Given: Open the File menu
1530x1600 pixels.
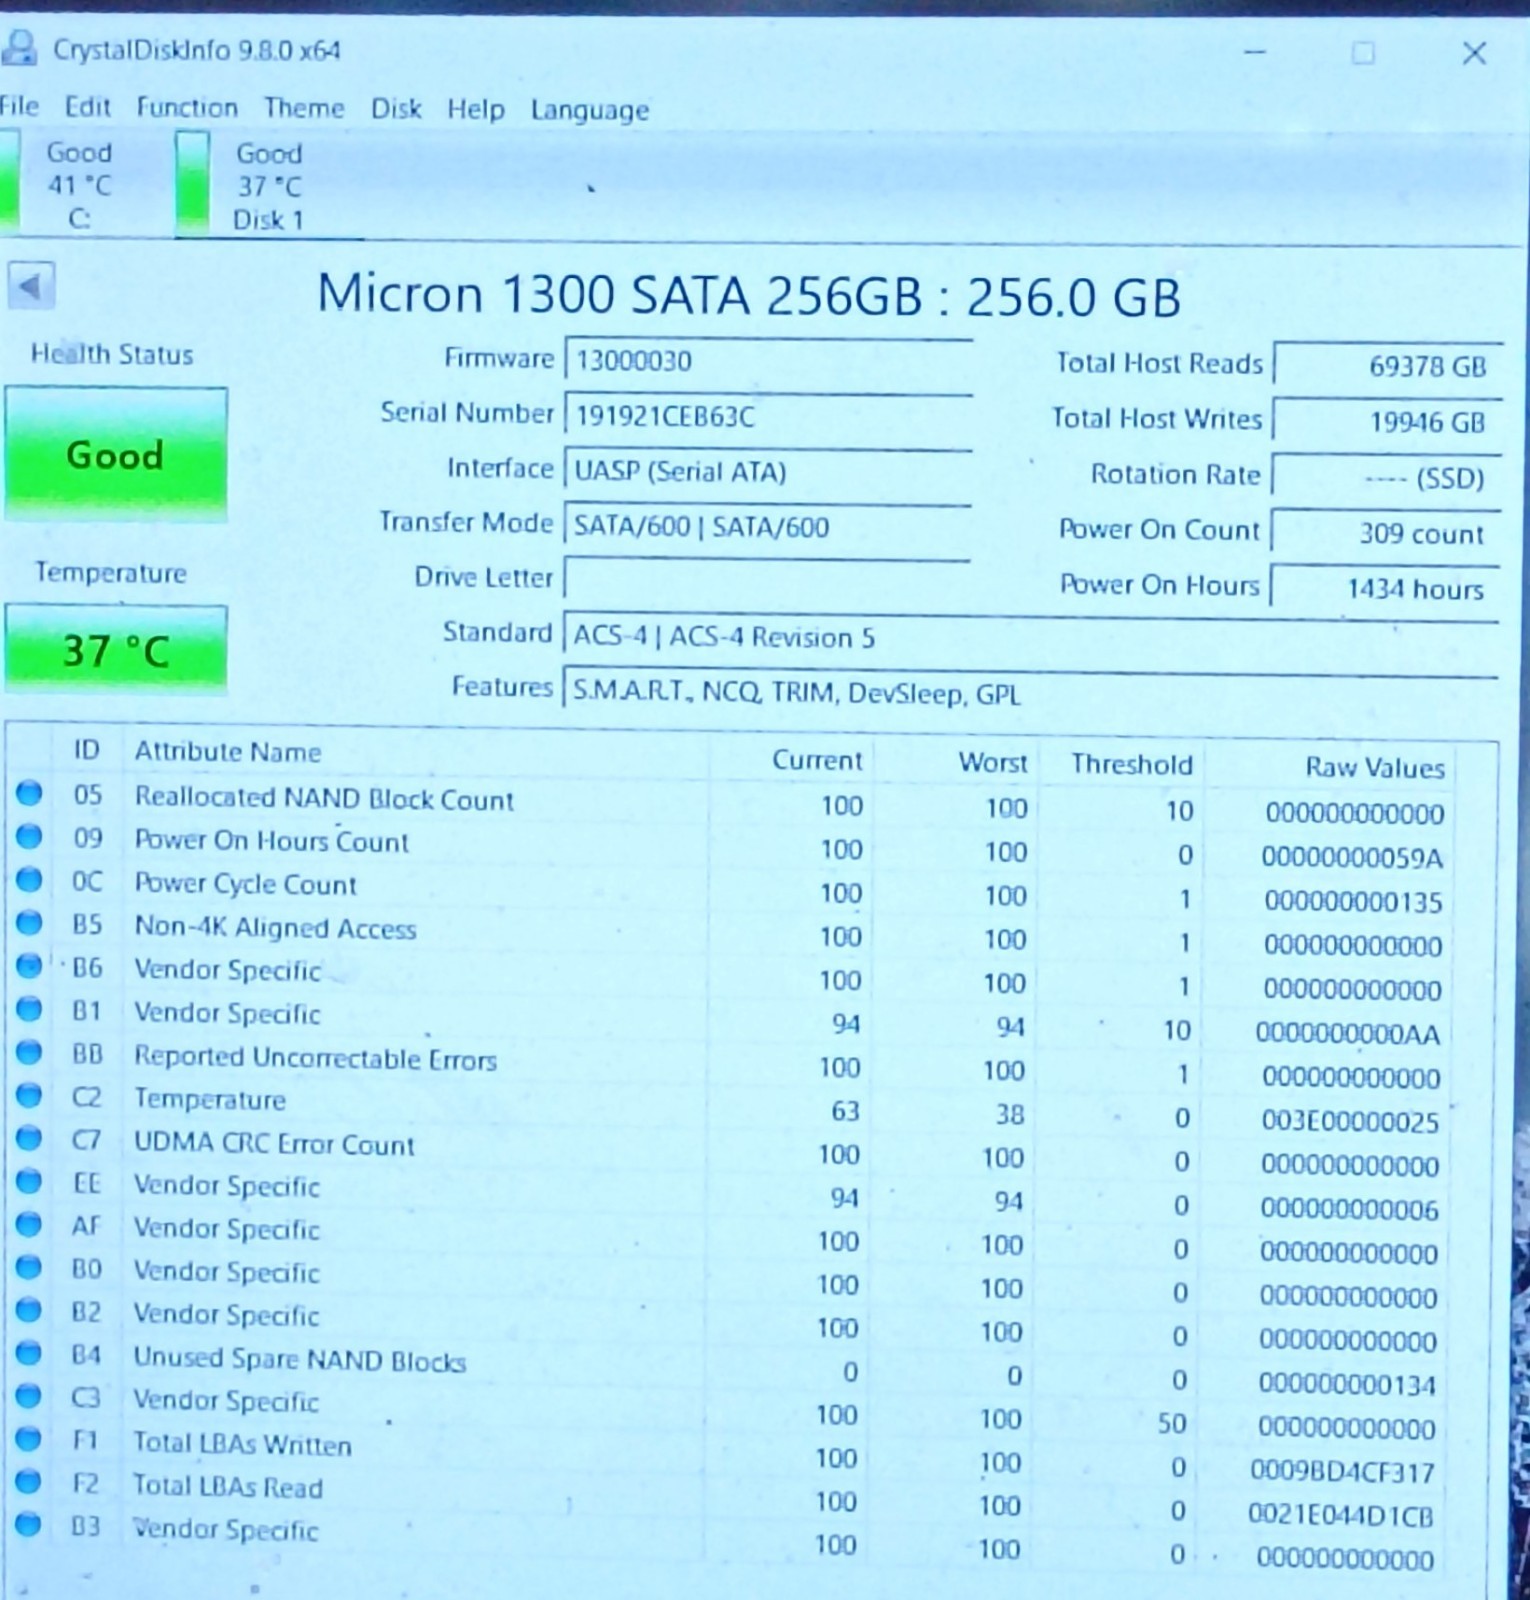Looking at the screenshot, I should pyautogui.click(x=19, y=106).
